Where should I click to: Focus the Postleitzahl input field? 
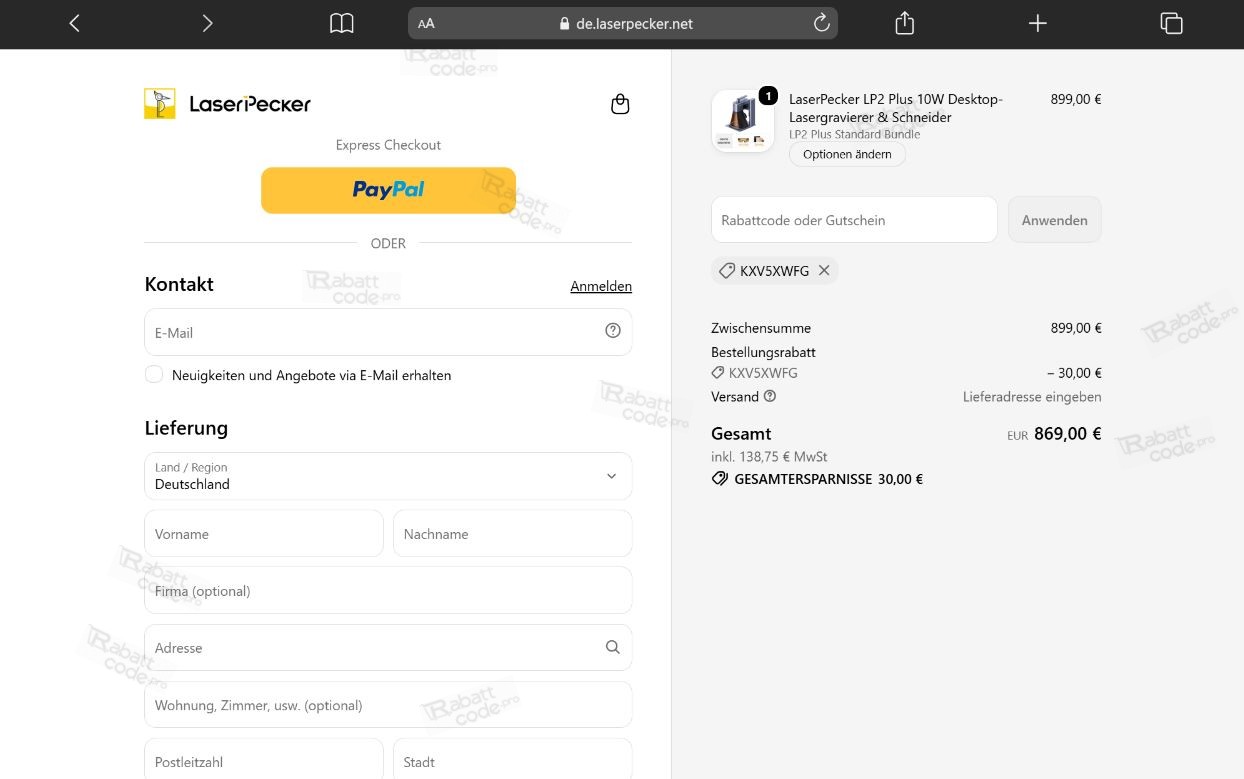[x=264, y=760]
